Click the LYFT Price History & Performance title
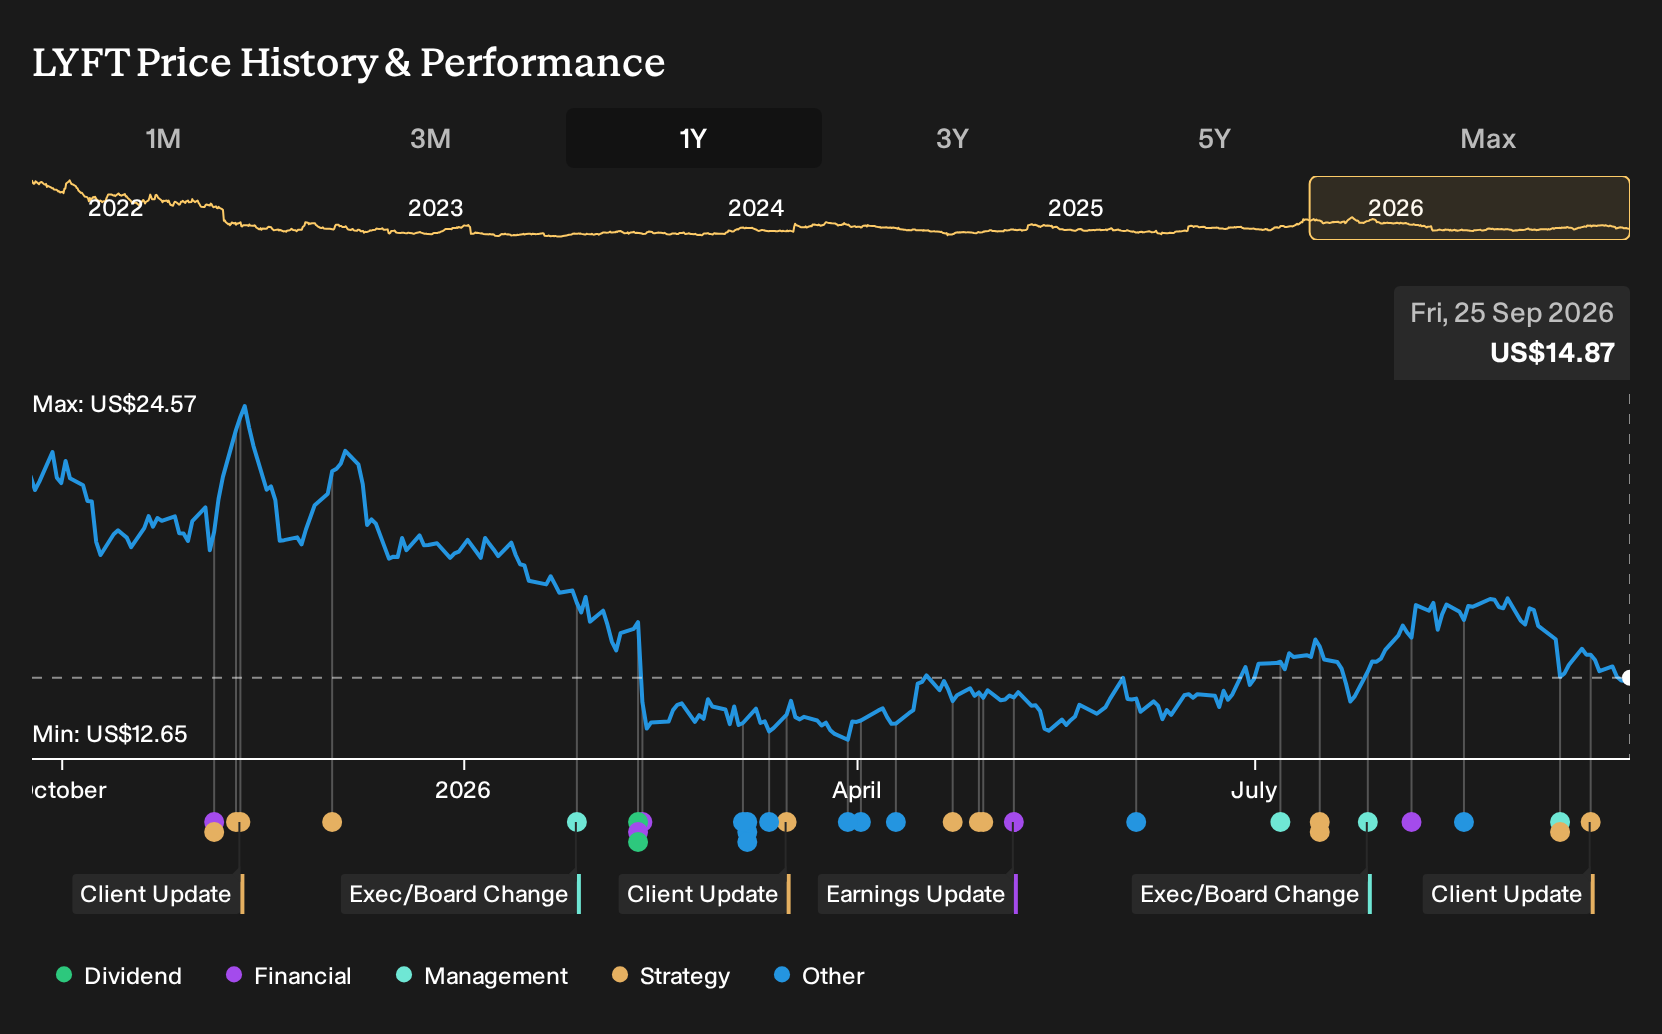 (x=349, y=62)
